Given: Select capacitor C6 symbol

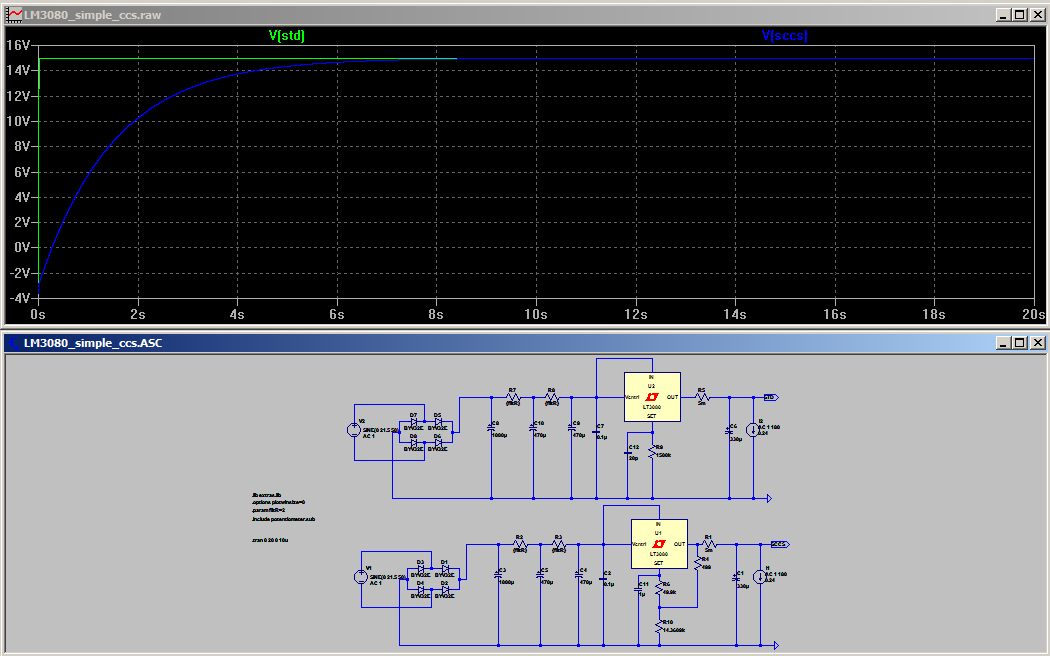Looking at the screenshot, I should click(x=730, y=432).
